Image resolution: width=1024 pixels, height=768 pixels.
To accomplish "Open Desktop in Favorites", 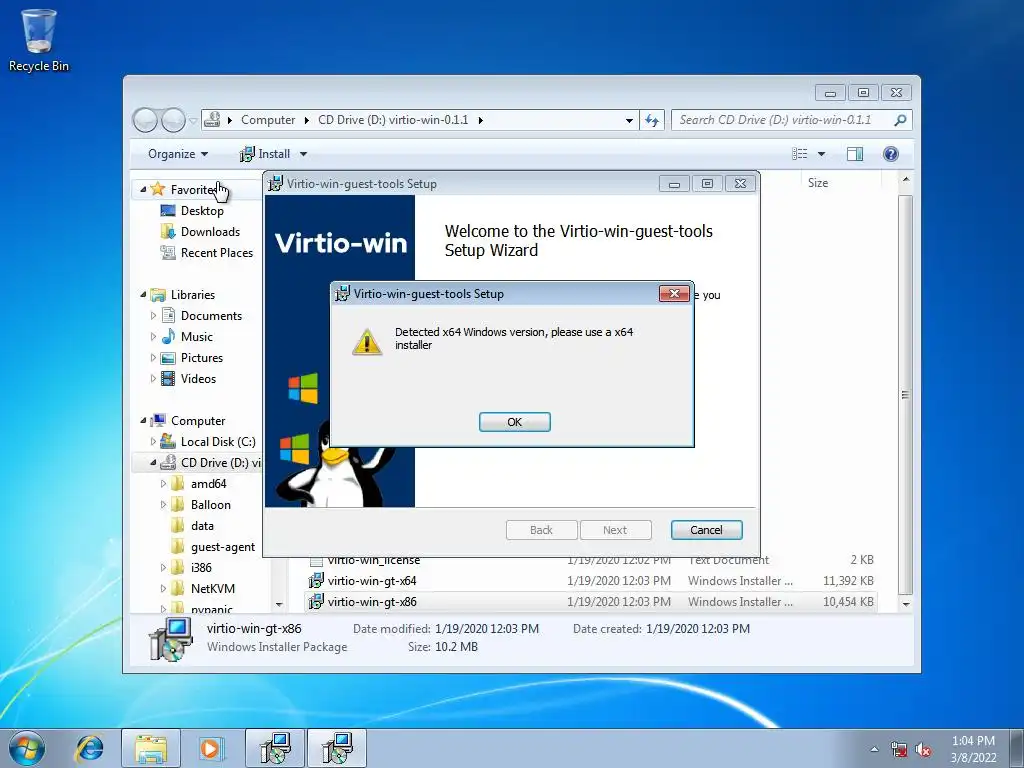I will click(202, 211).
